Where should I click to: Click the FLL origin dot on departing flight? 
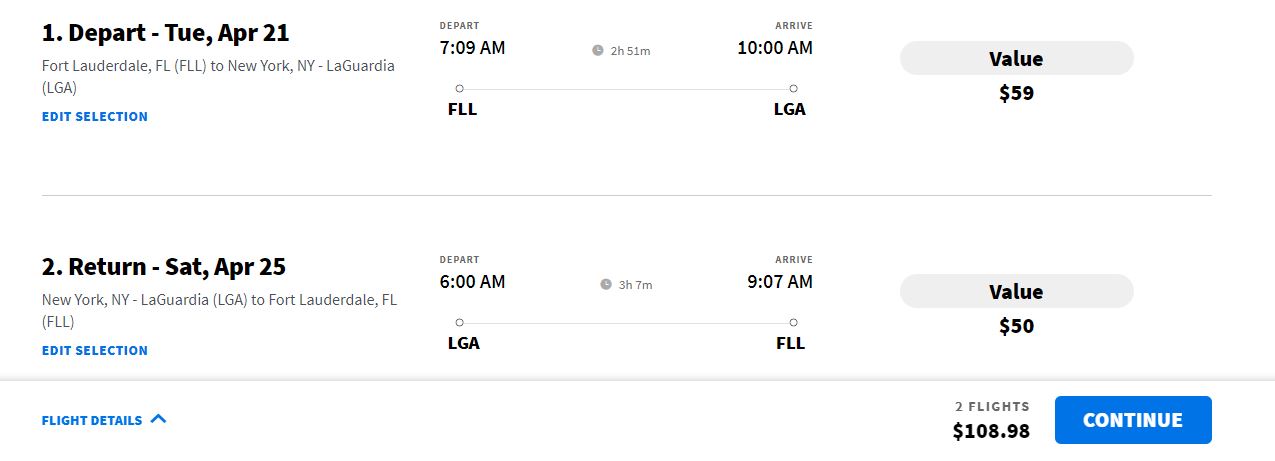click(459, 88)
